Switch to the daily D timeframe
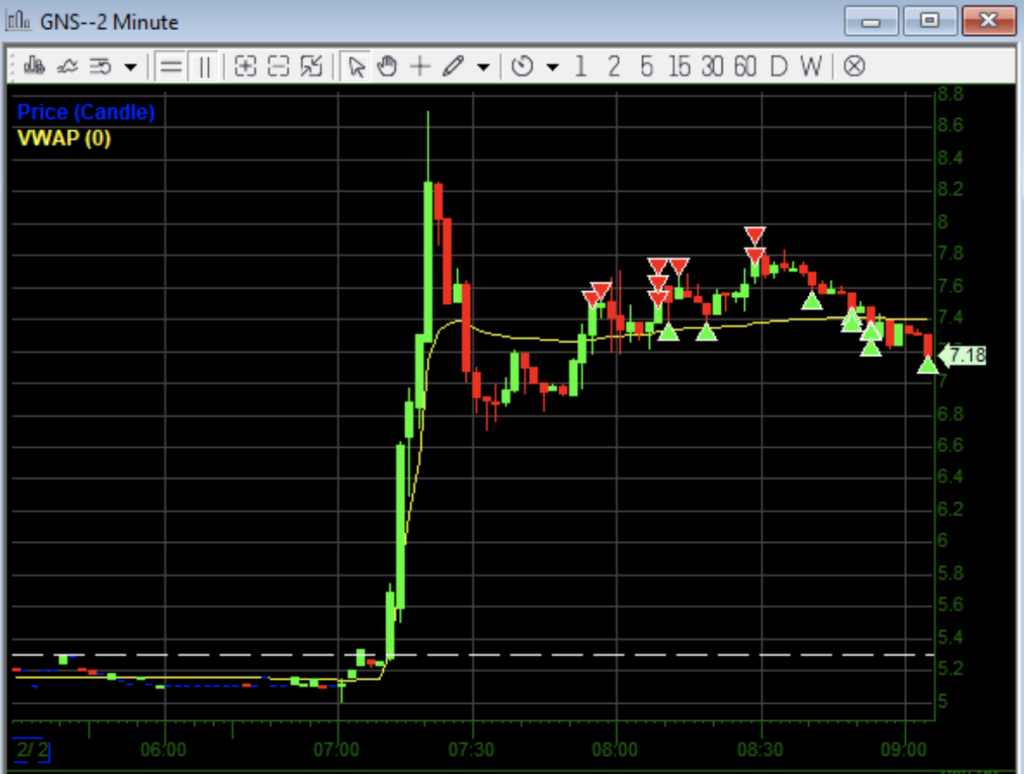The width and height of the screenshot is (1024, 774). [x=778, y=66]
